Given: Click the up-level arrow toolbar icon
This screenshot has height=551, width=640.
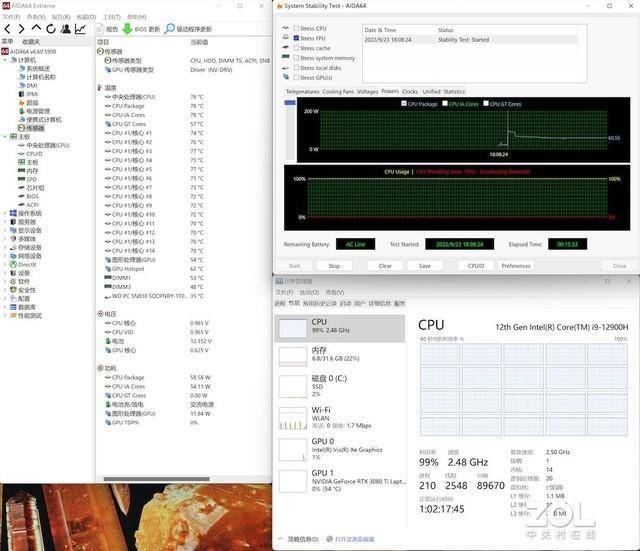Looking at the screenshot, I should tap(36, 28).
